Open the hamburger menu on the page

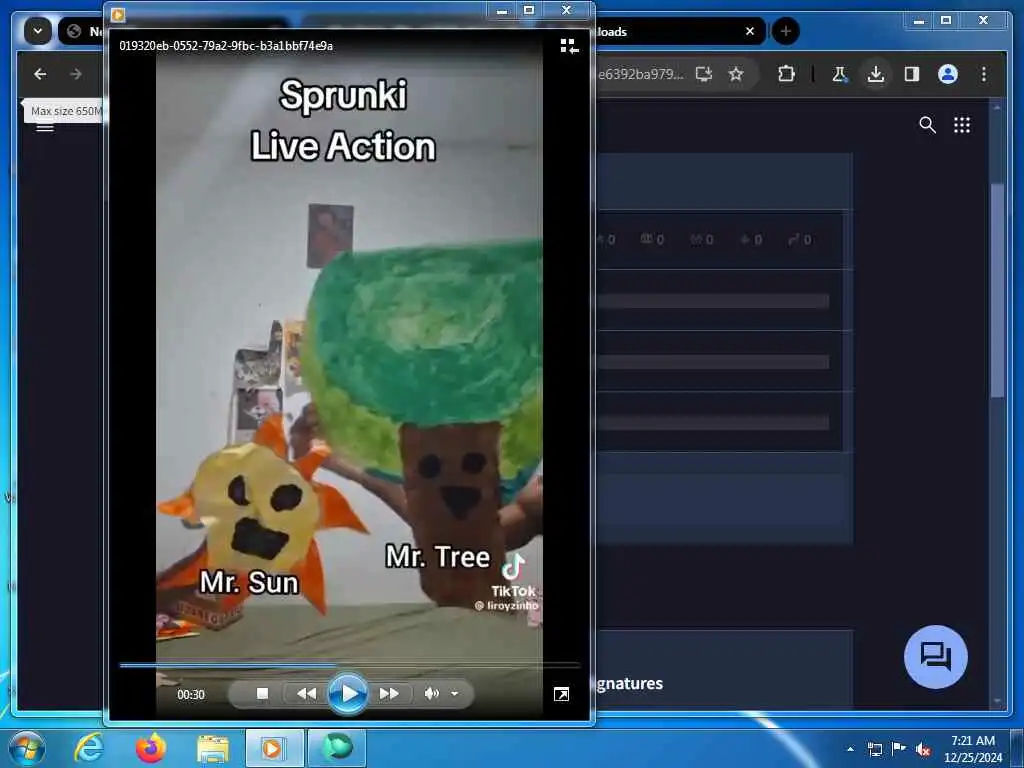(x=44, y=127)
